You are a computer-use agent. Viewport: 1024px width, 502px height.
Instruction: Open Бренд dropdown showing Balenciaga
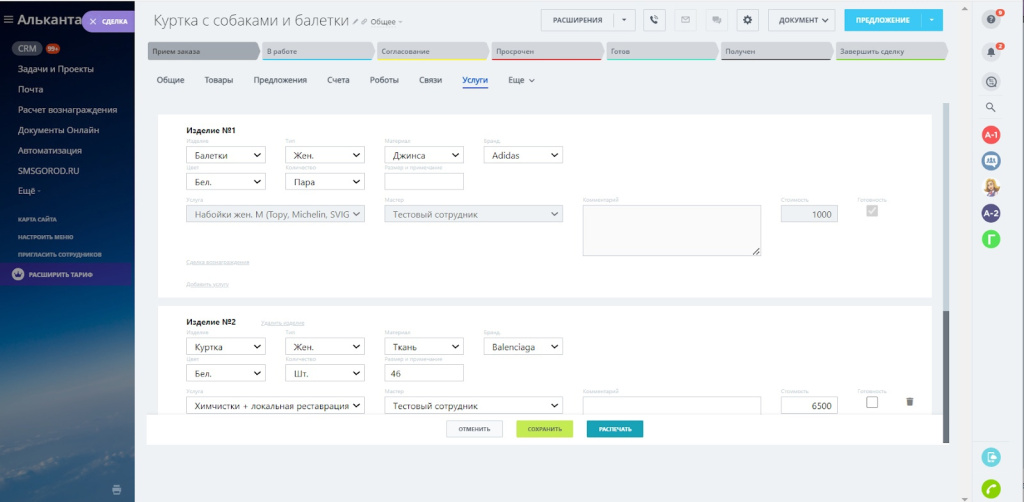(x=523, y=347)
